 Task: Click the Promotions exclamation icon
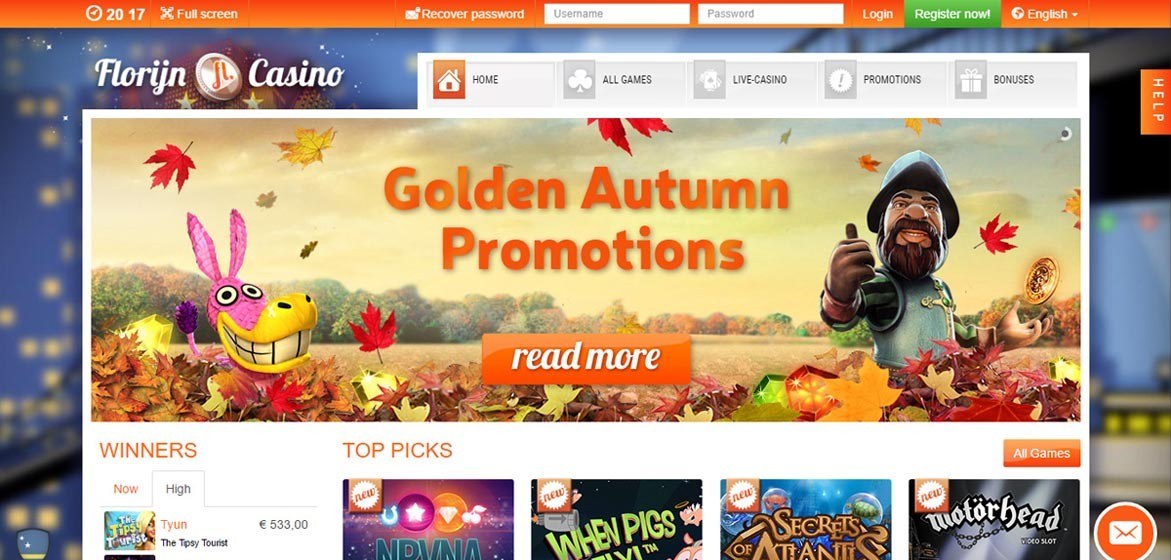[x=840, y=80]
